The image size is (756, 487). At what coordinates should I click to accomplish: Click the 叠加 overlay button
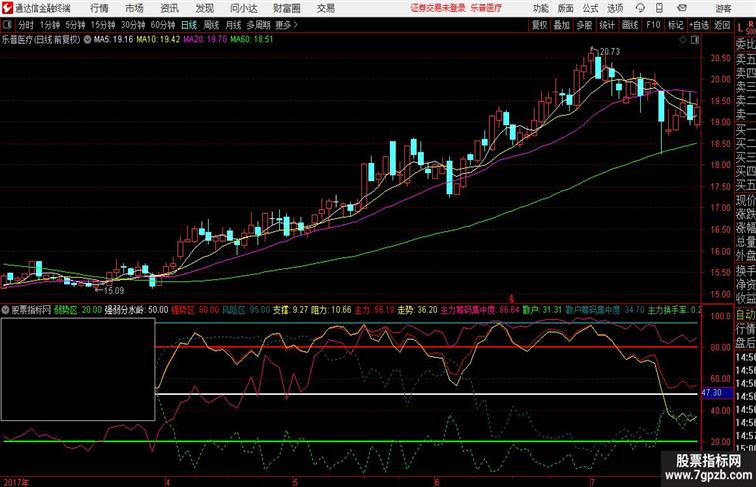(x=562, y=25)
